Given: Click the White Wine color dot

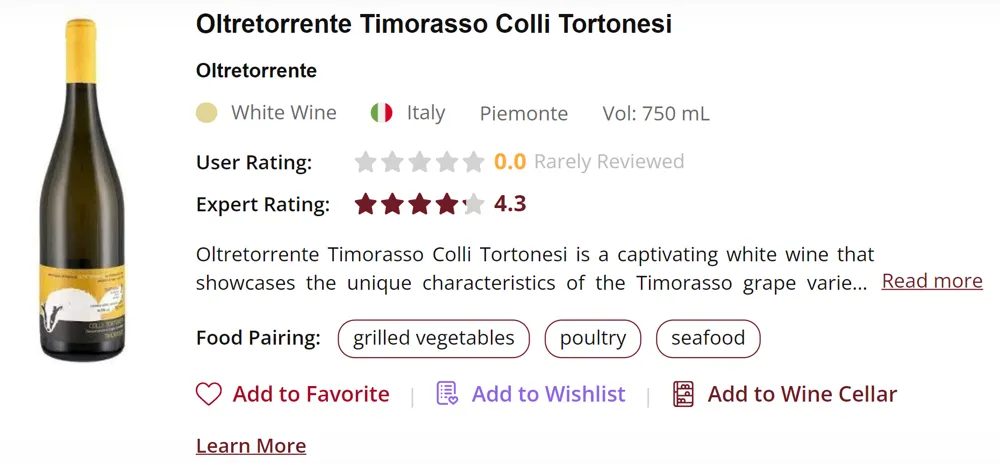Looking at the screenshot, I should (x=207, y=113).
